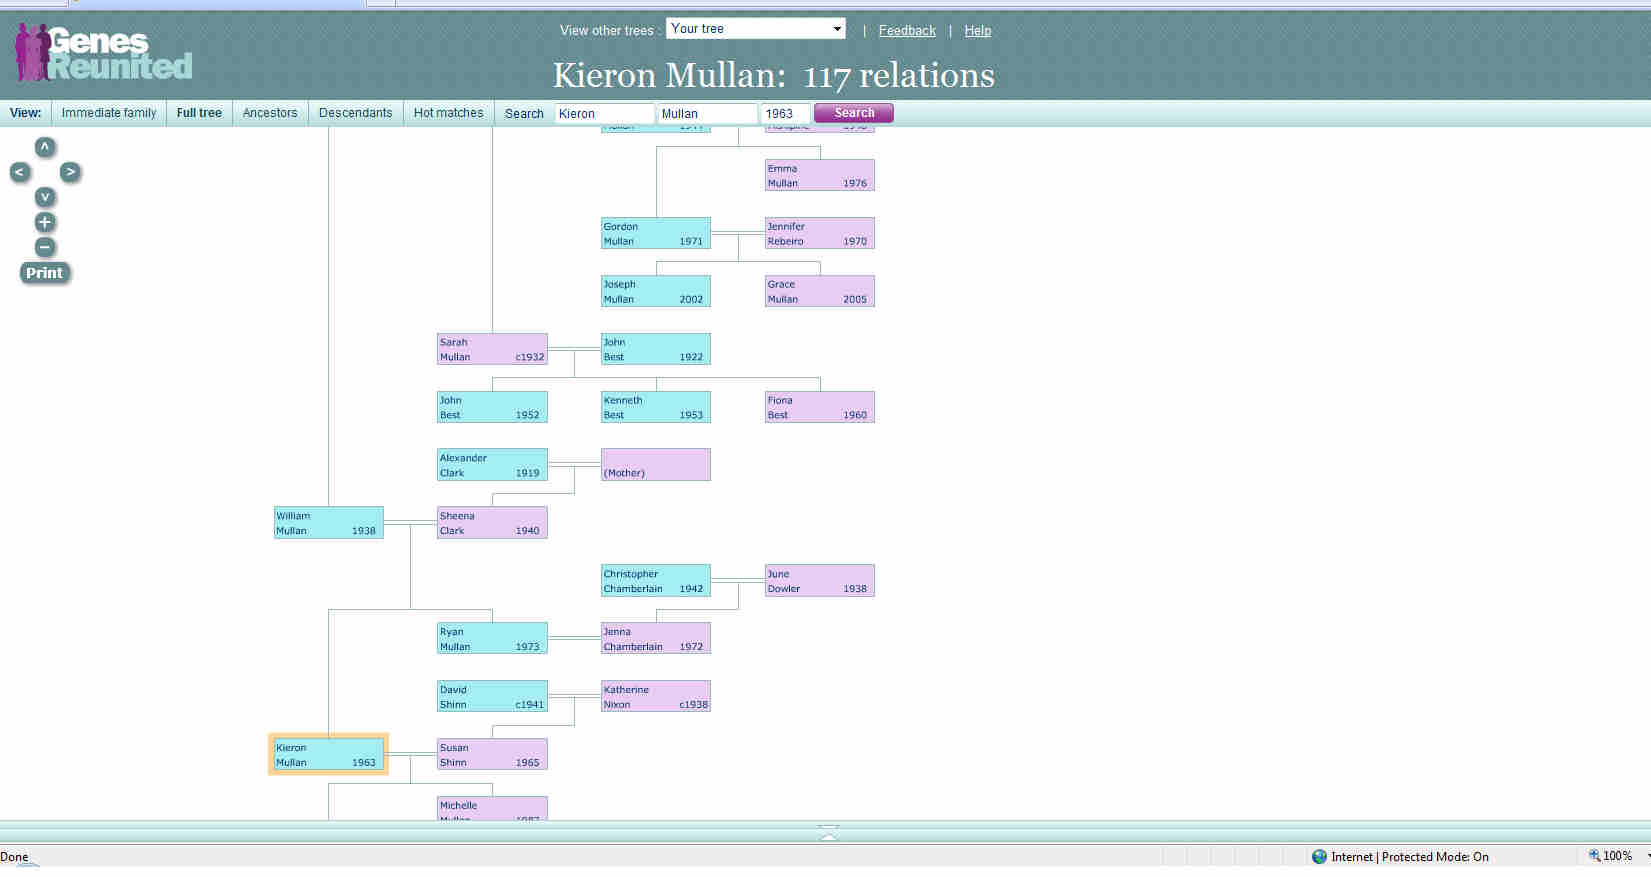Click the pan up arrow icon
Image resolution: width=1651 pixels, height=877 pixels.
[45, 148]
